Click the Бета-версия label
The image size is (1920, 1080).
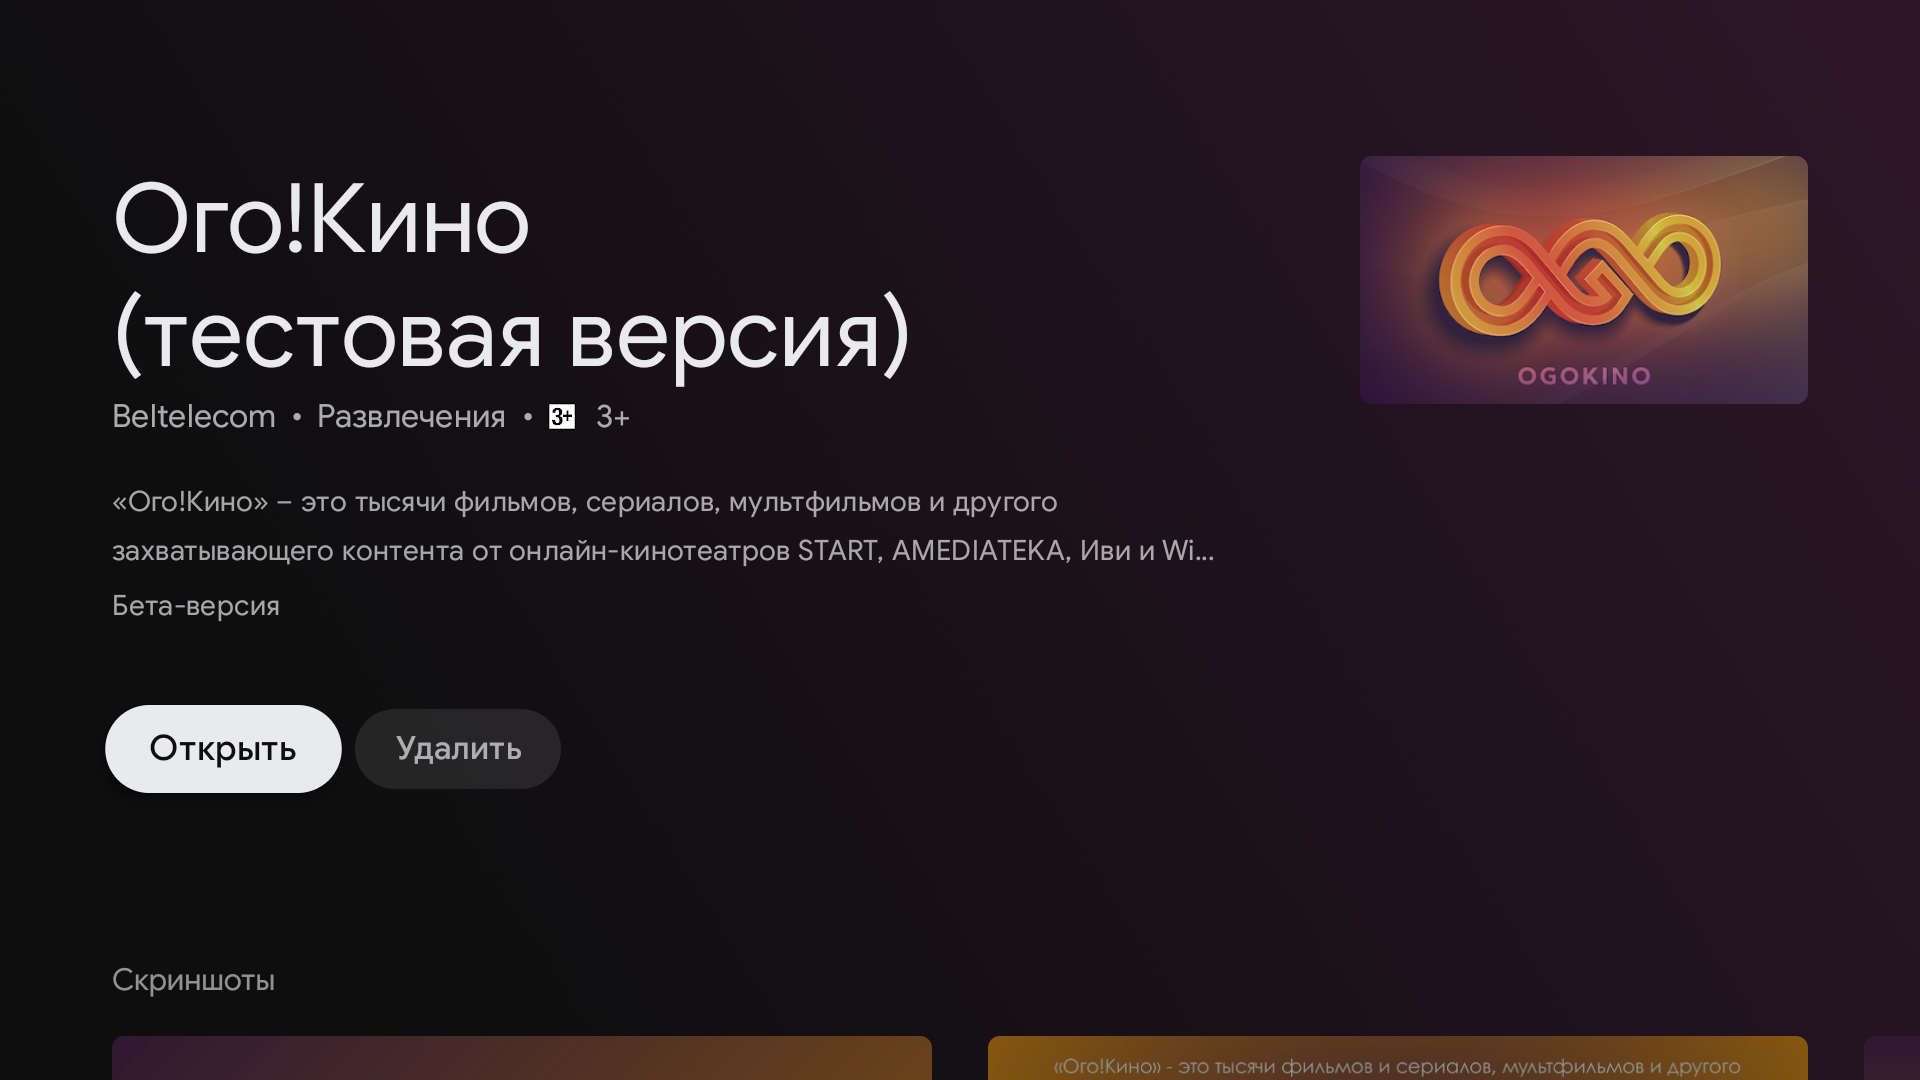(196, 606)
